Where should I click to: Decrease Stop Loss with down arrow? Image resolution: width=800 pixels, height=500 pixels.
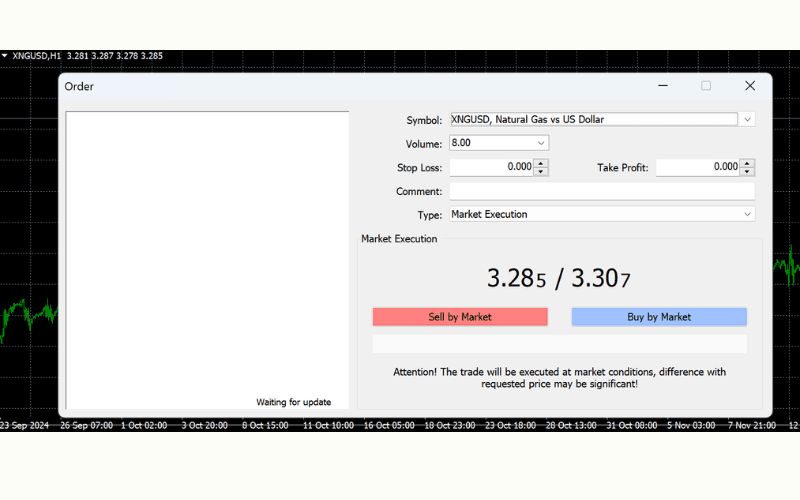tap(541, 172)
